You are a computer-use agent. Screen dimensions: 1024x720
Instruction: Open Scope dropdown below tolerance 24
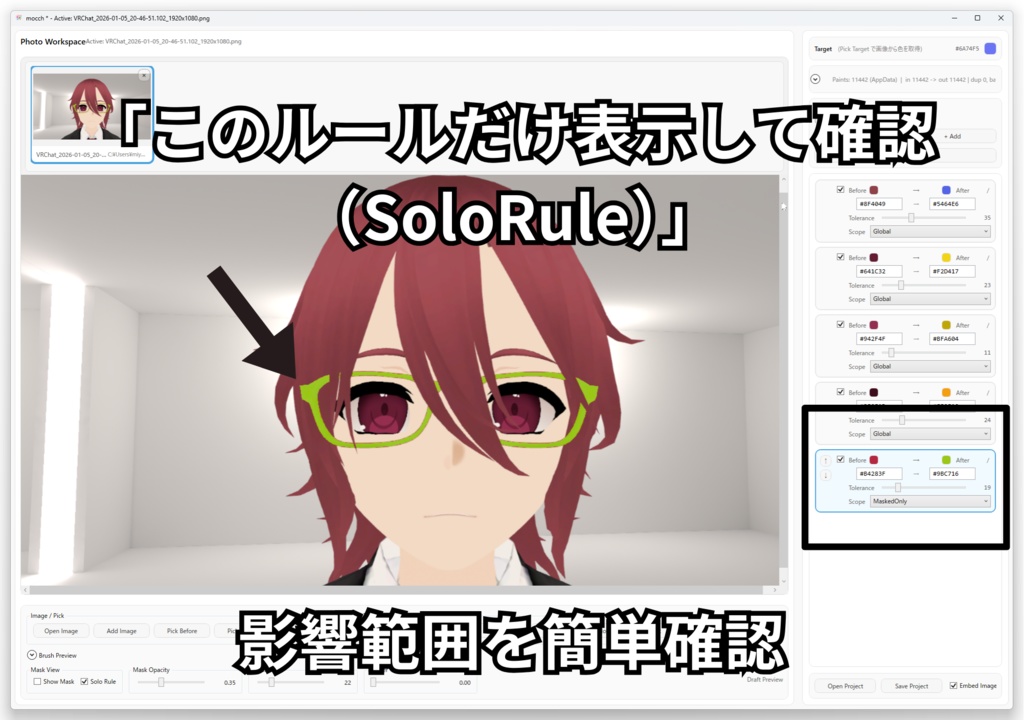930,433
